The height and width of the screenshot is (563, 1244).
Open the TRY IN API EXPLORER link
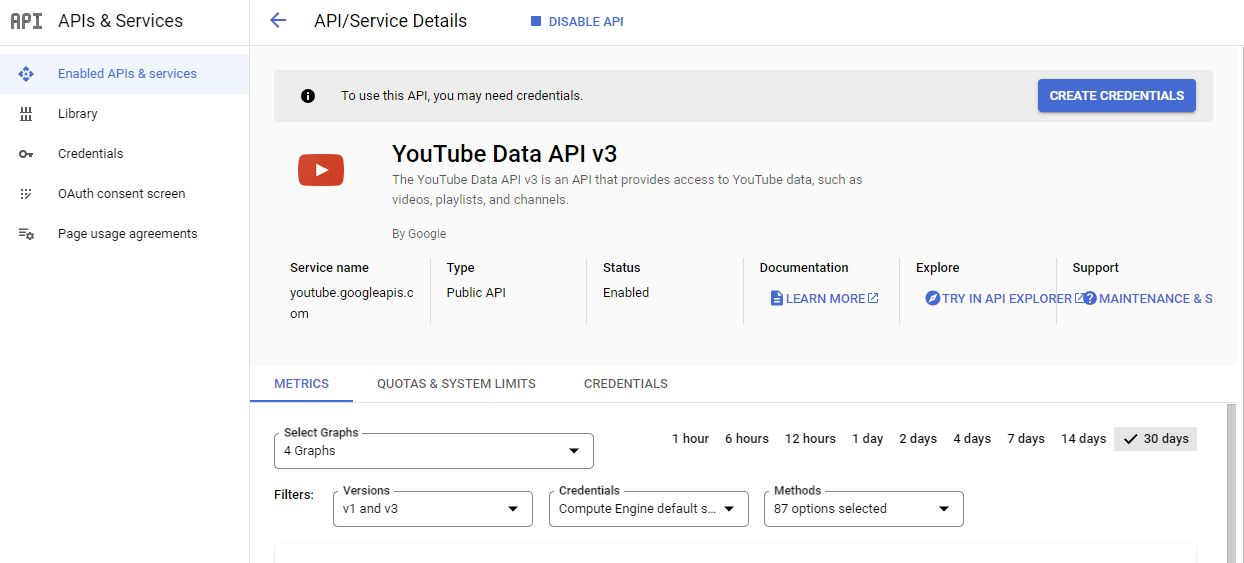pos(1006,298)
